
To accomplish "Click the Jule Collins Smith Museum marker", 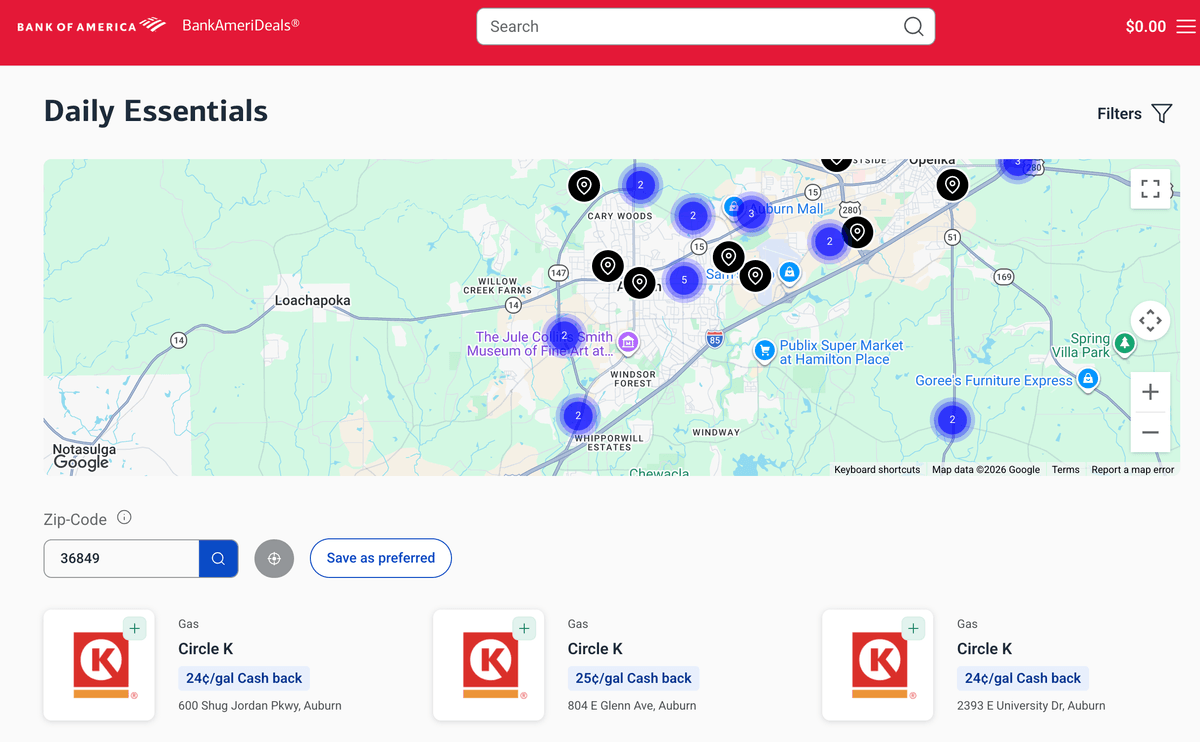I will point(628,343).
